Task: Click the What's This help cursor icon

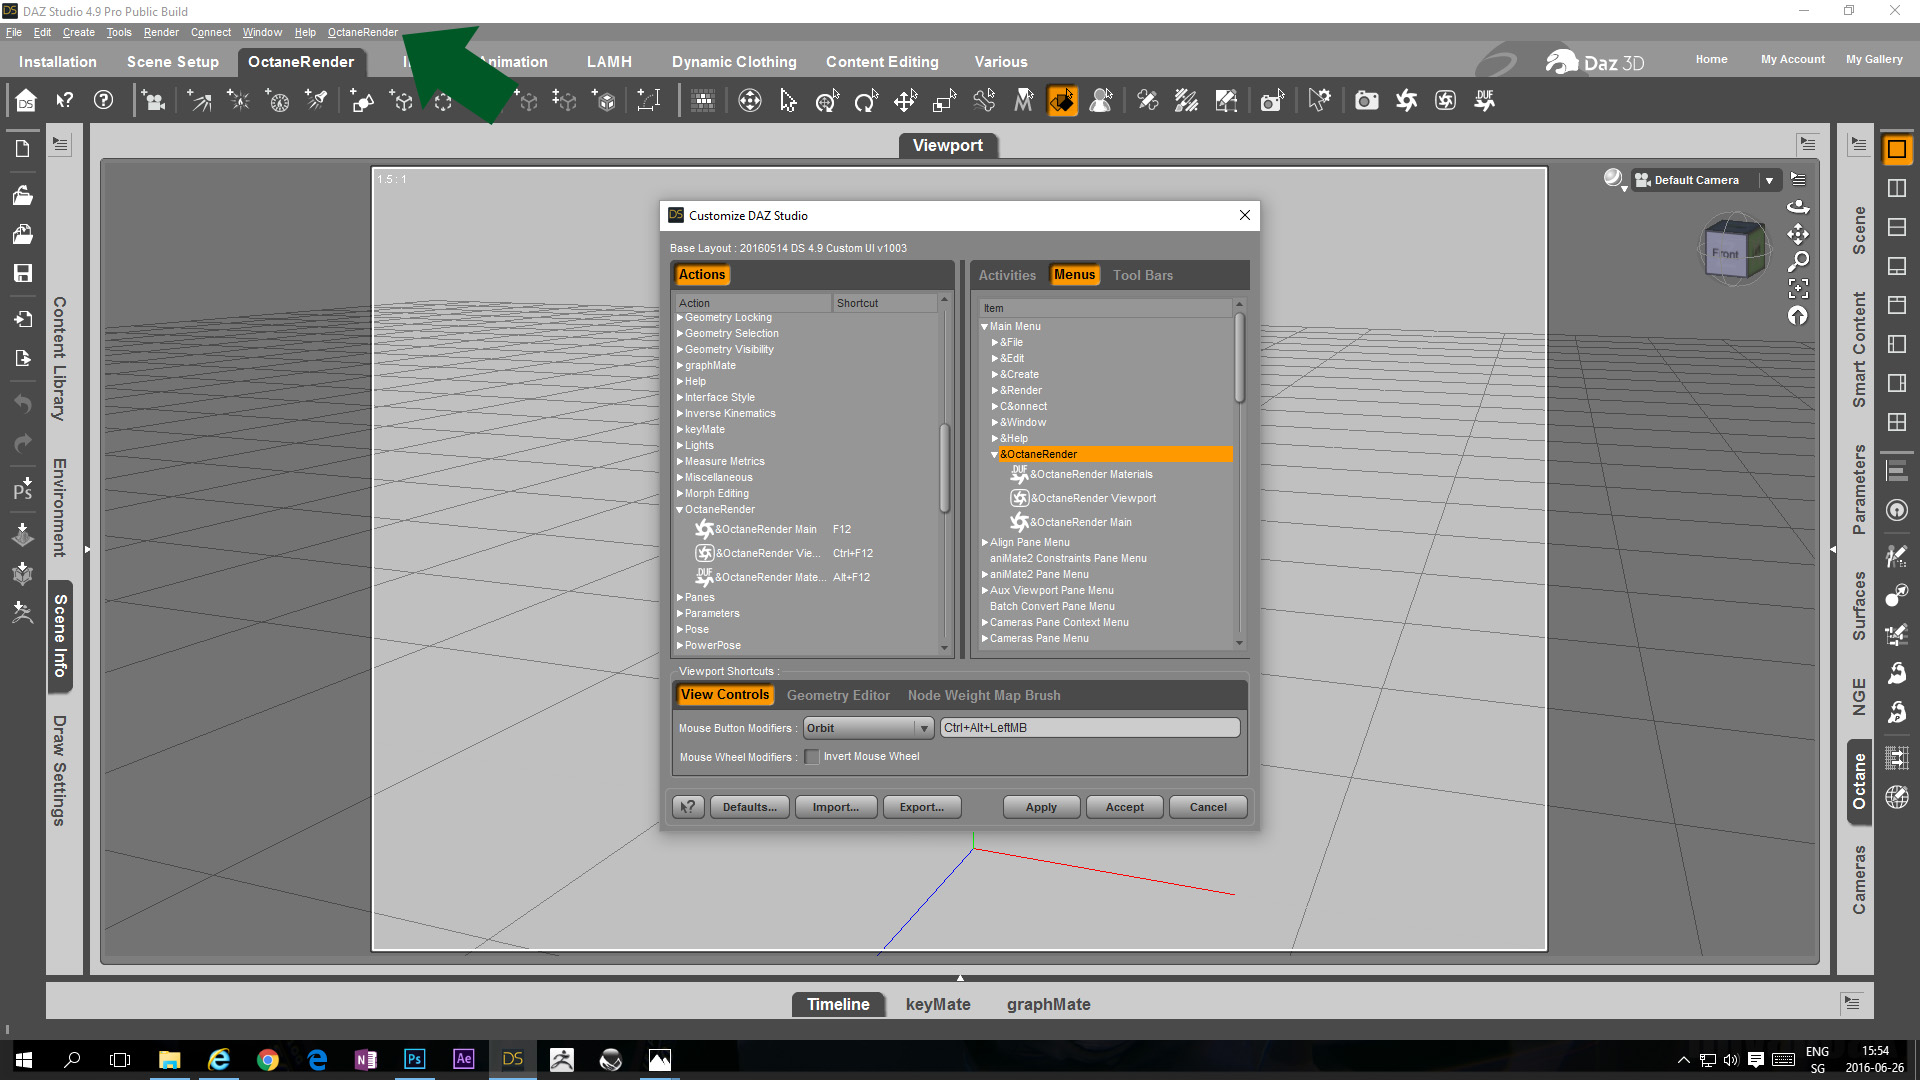Action: [65, 100]
